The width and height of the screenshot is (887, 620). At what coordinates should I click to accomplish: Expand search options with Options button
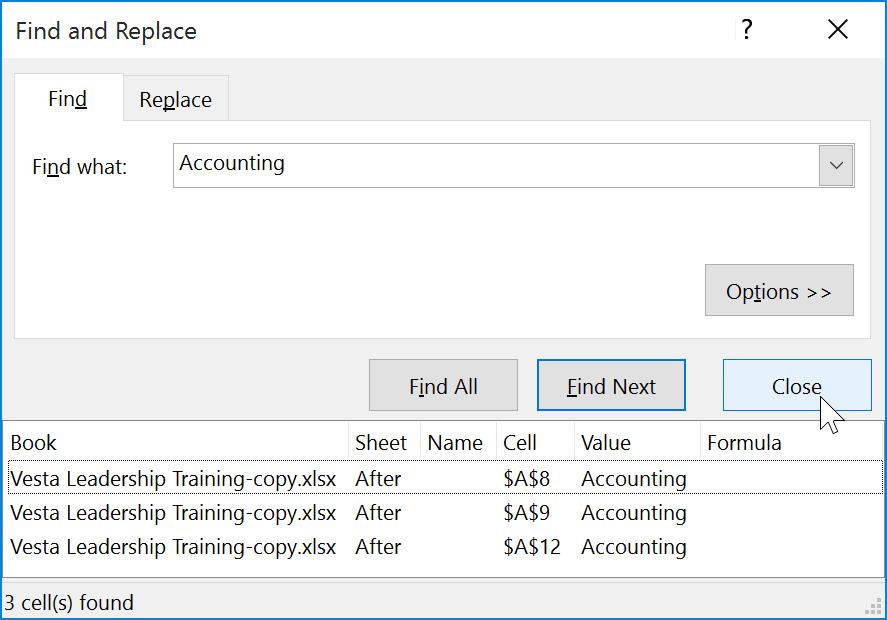tap(779, 290)
